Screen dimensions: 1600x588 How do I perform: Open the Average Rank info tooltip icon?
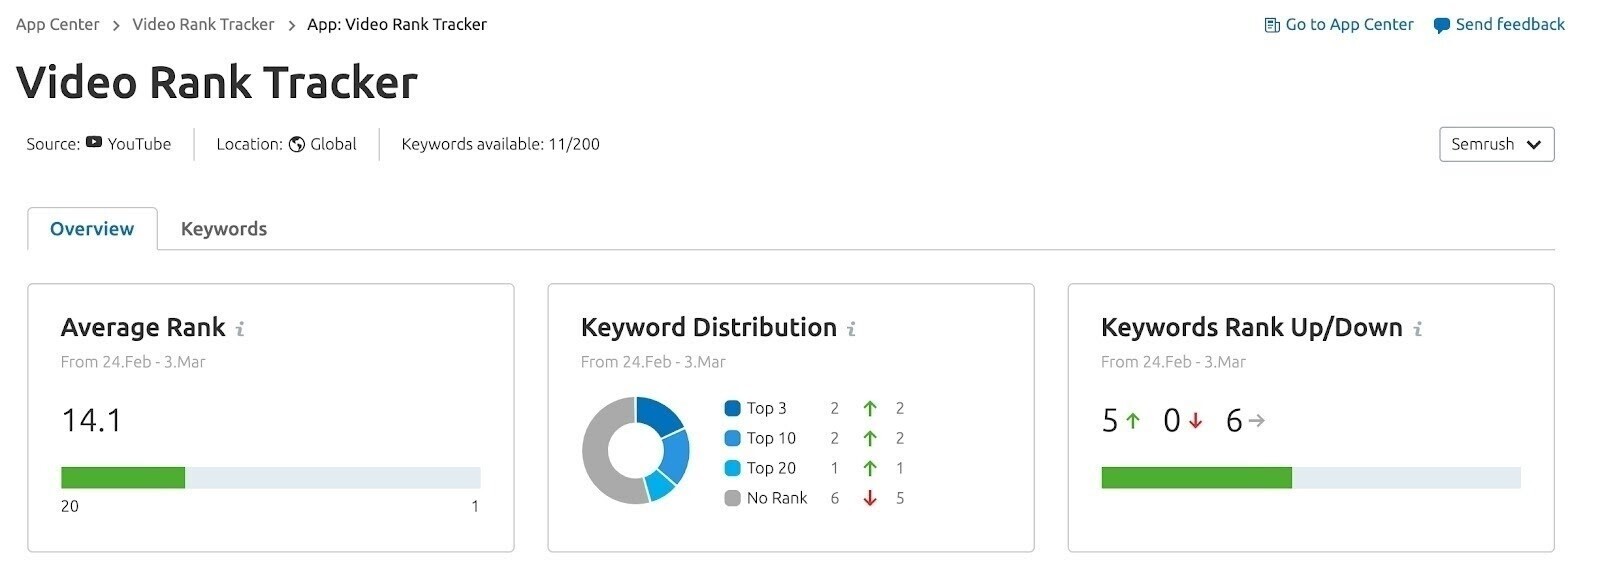tap(239, 327)
